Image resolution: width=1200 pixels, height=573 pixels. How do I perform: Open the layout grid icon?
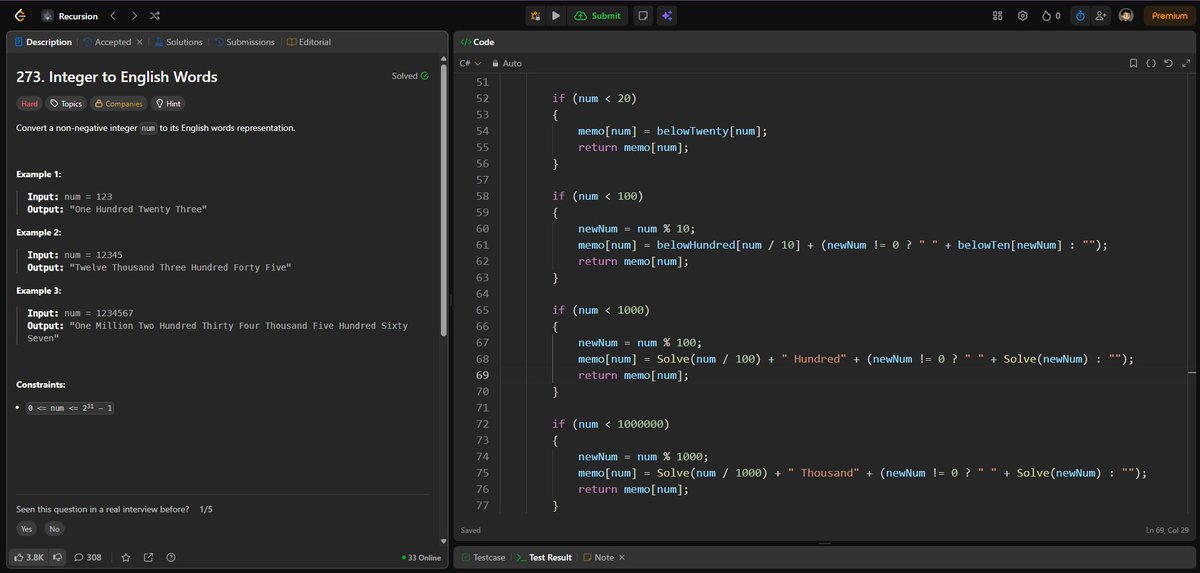click(x=997, y=16)
